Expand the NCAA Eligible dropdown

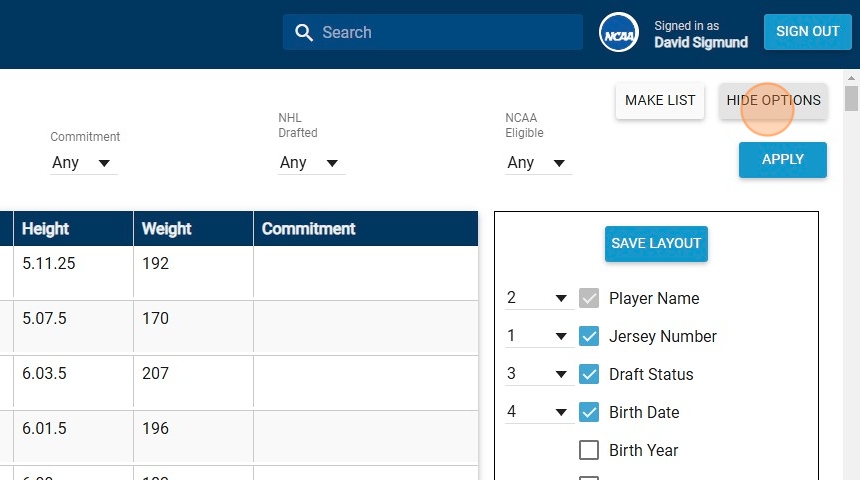[538, 163]
